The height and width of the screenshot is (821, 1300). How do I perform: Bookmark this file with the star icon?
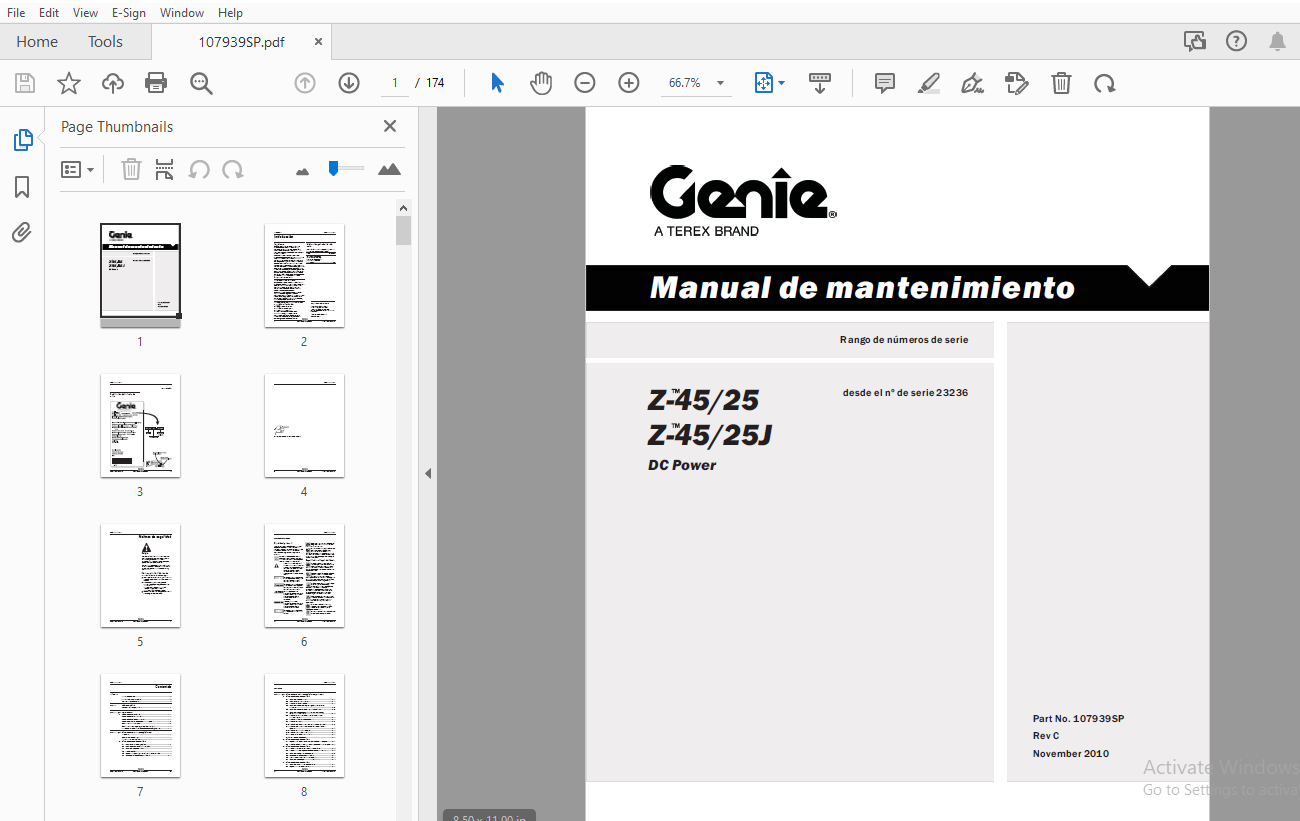coord(69,83)
